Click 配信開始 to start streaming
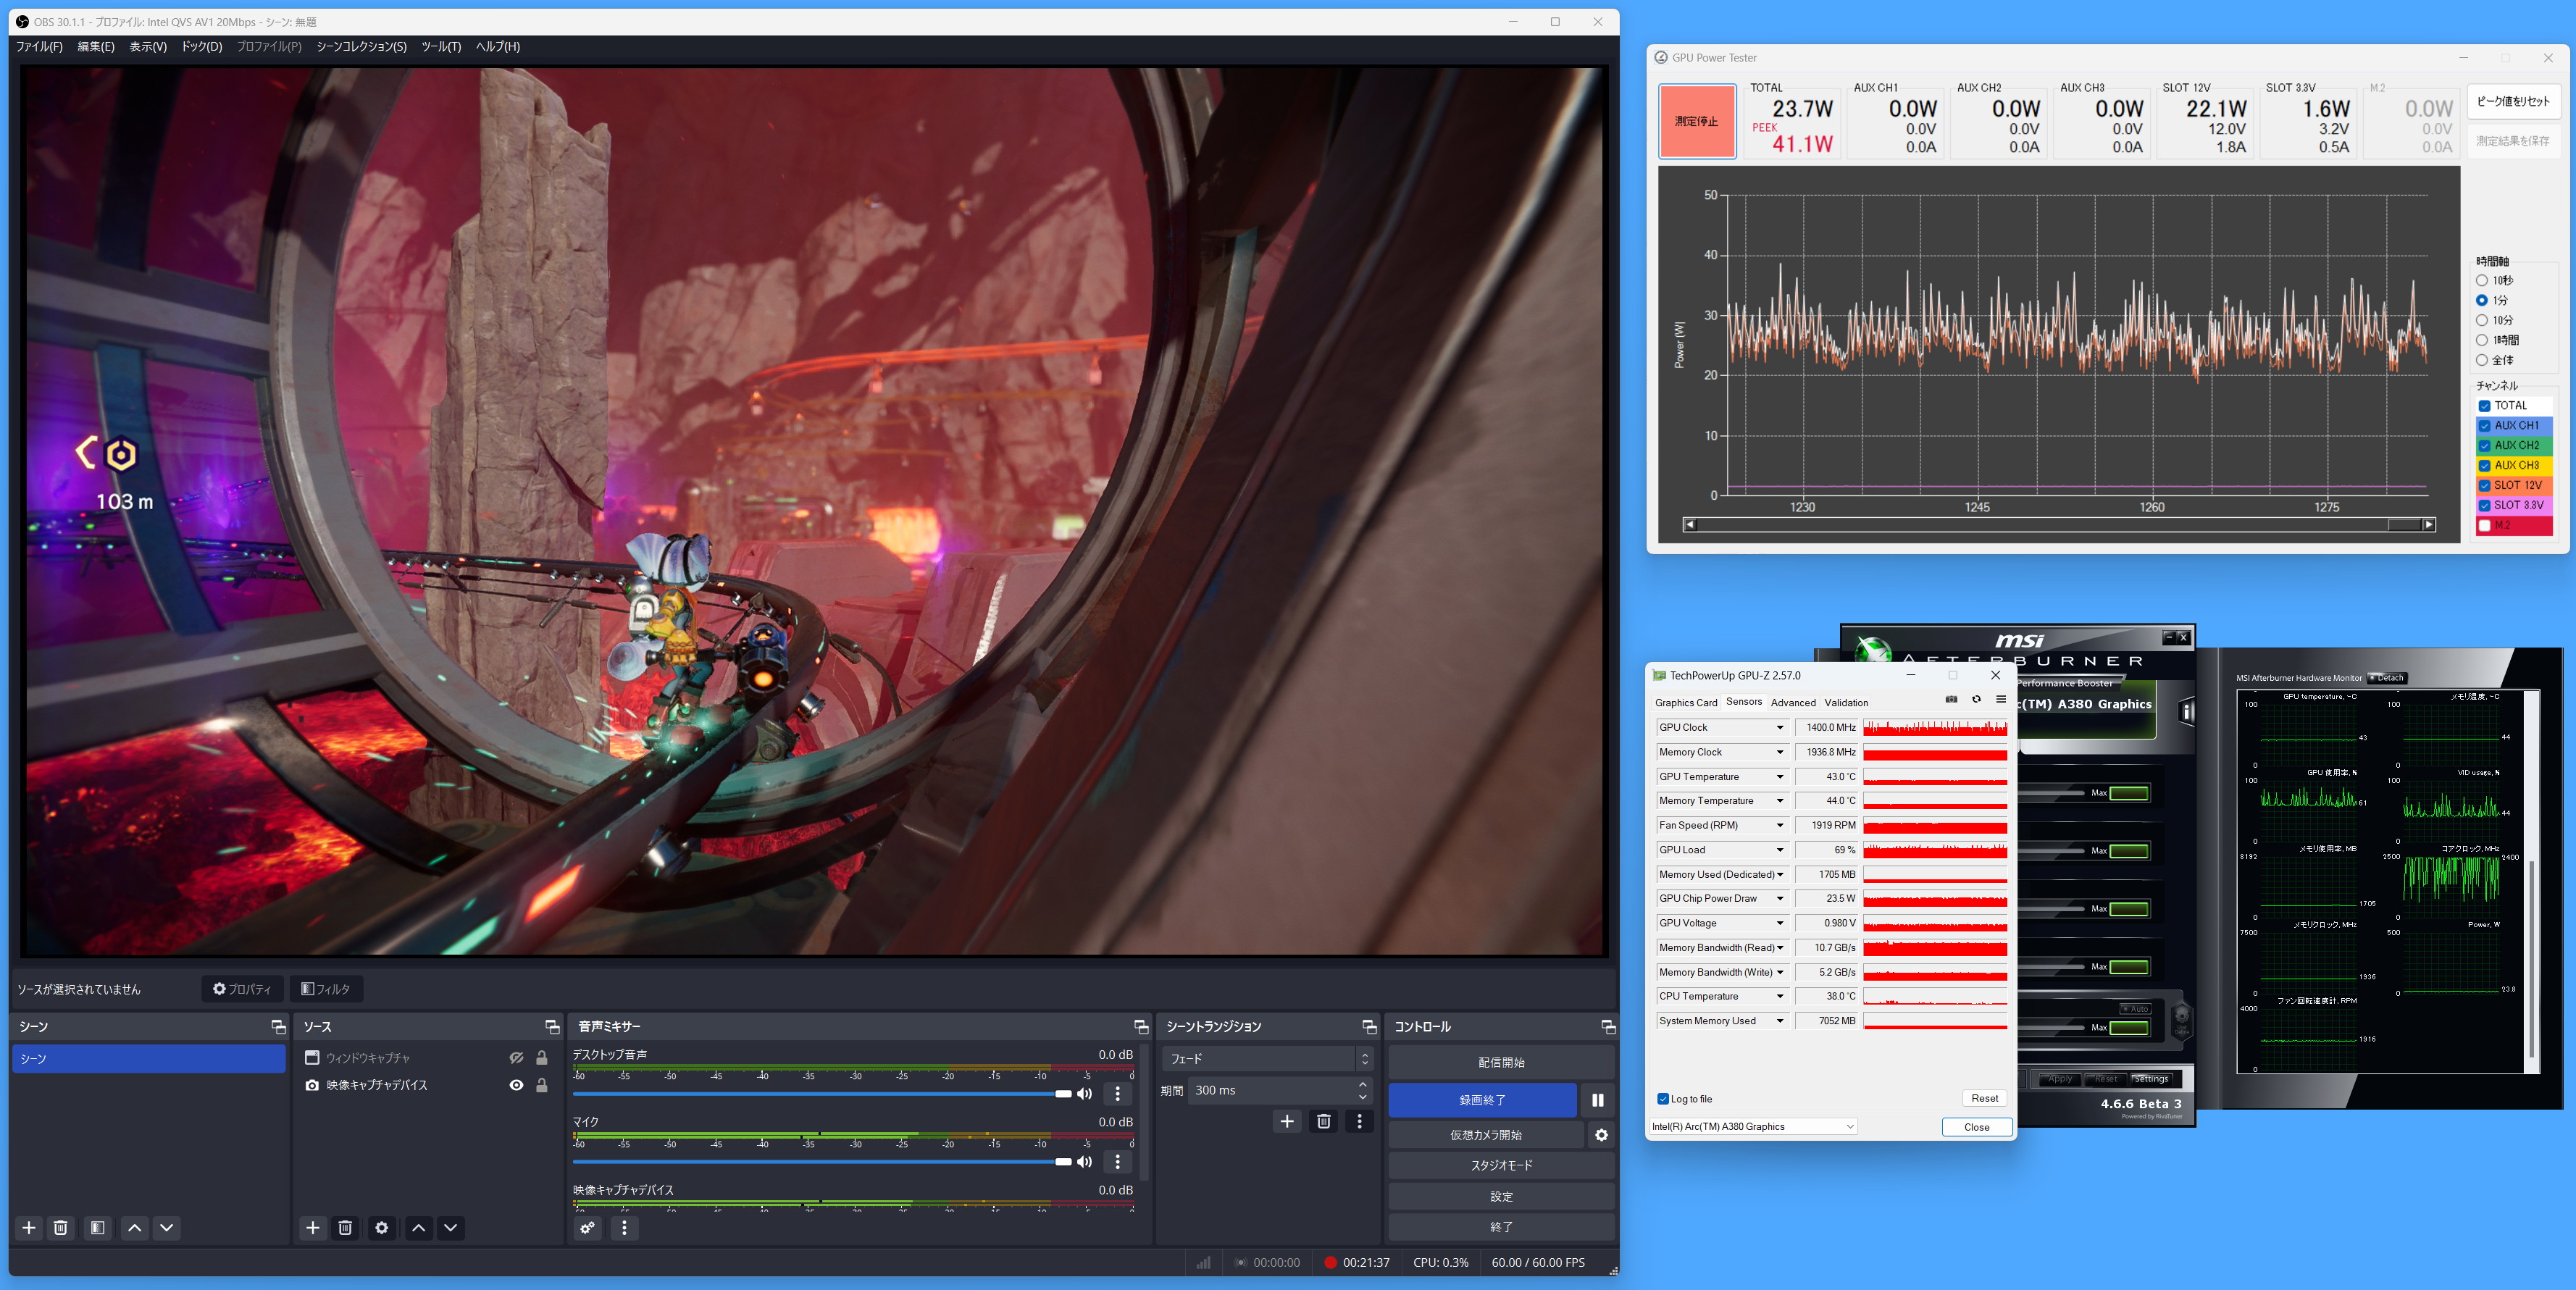This screenshot has height=1290, width=2576. 1501,1063
